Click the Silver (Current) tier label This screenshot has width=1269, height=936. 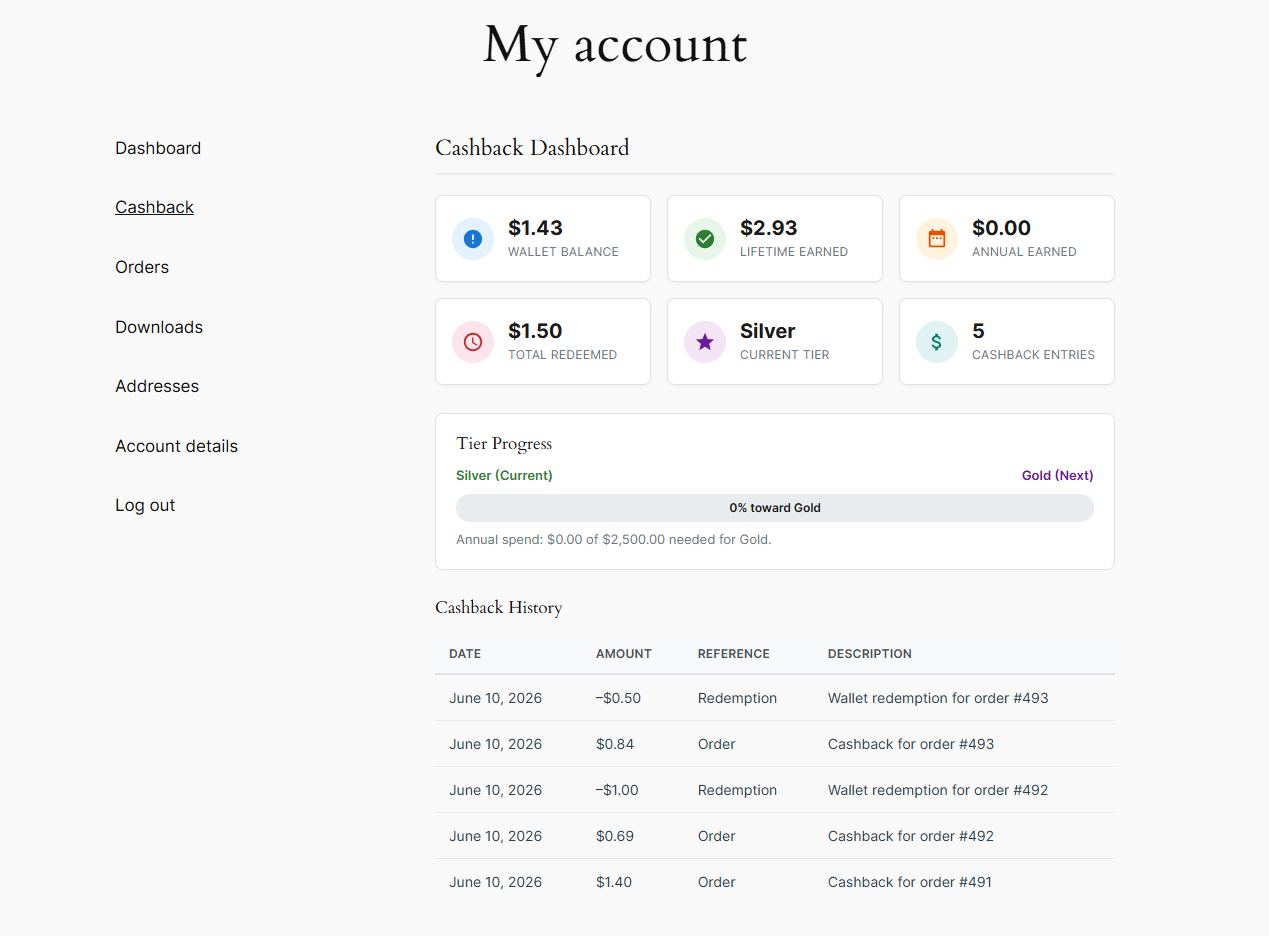[x=504, y=476]
